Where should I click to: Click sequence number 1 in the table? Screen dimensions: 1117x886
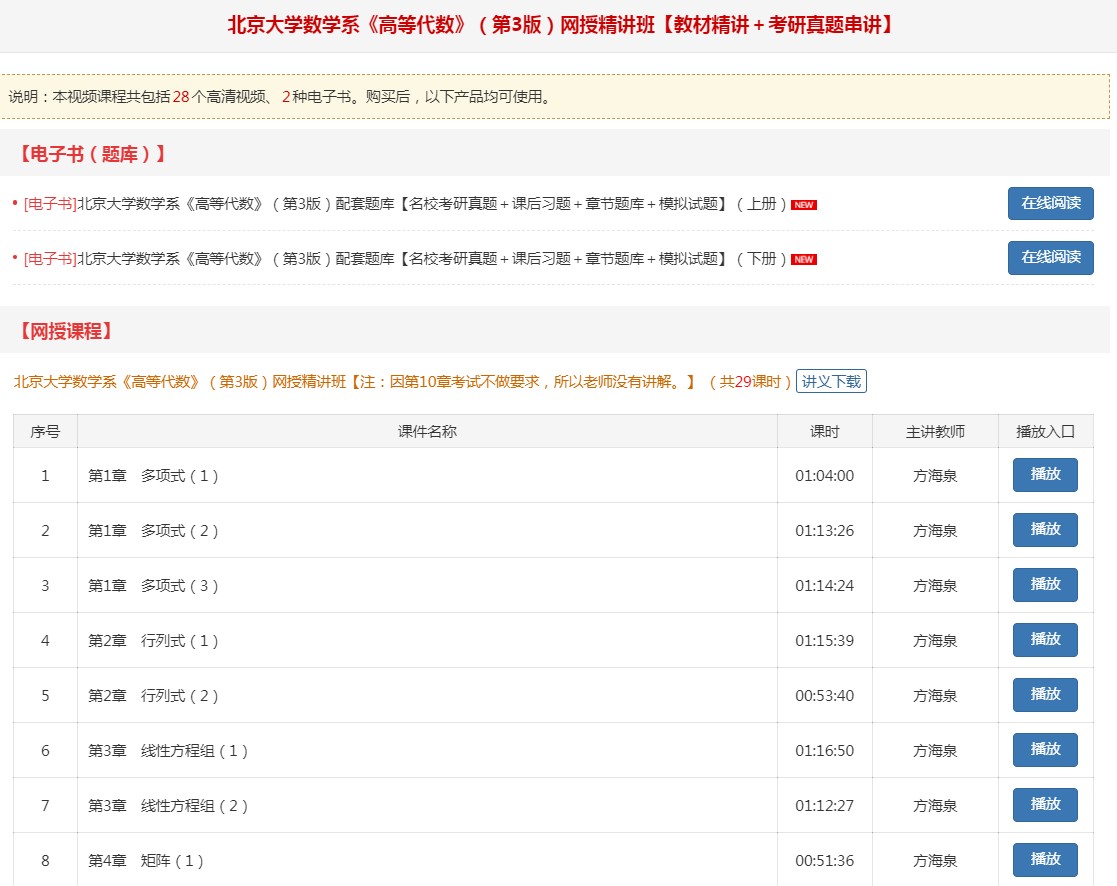coord(45,476)
